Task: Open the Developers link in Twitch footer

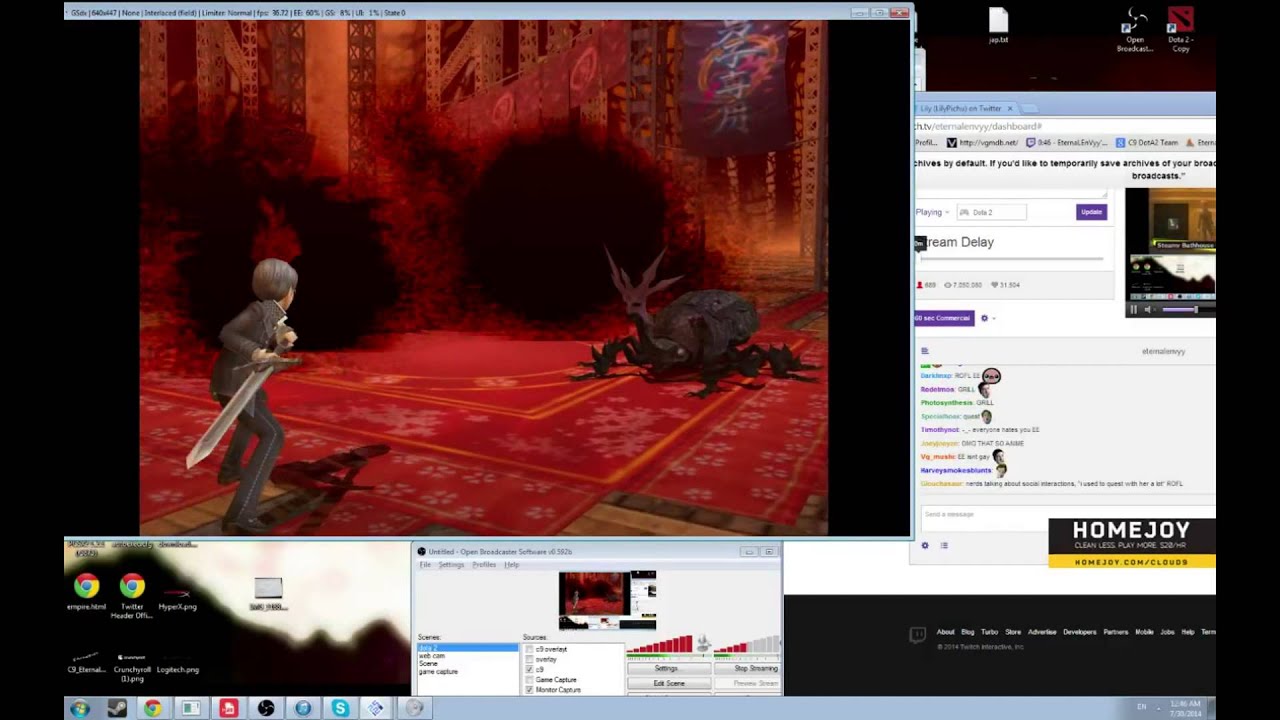Action: [x=1080, y=632]
